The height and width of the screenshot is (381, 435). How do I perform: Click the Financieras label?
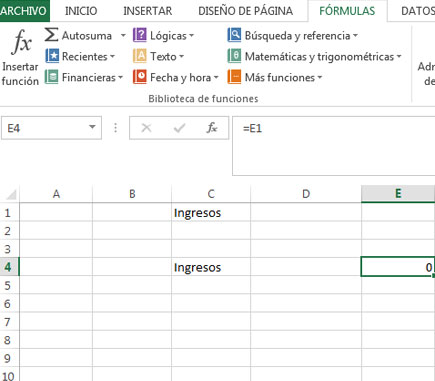point(89,78)
